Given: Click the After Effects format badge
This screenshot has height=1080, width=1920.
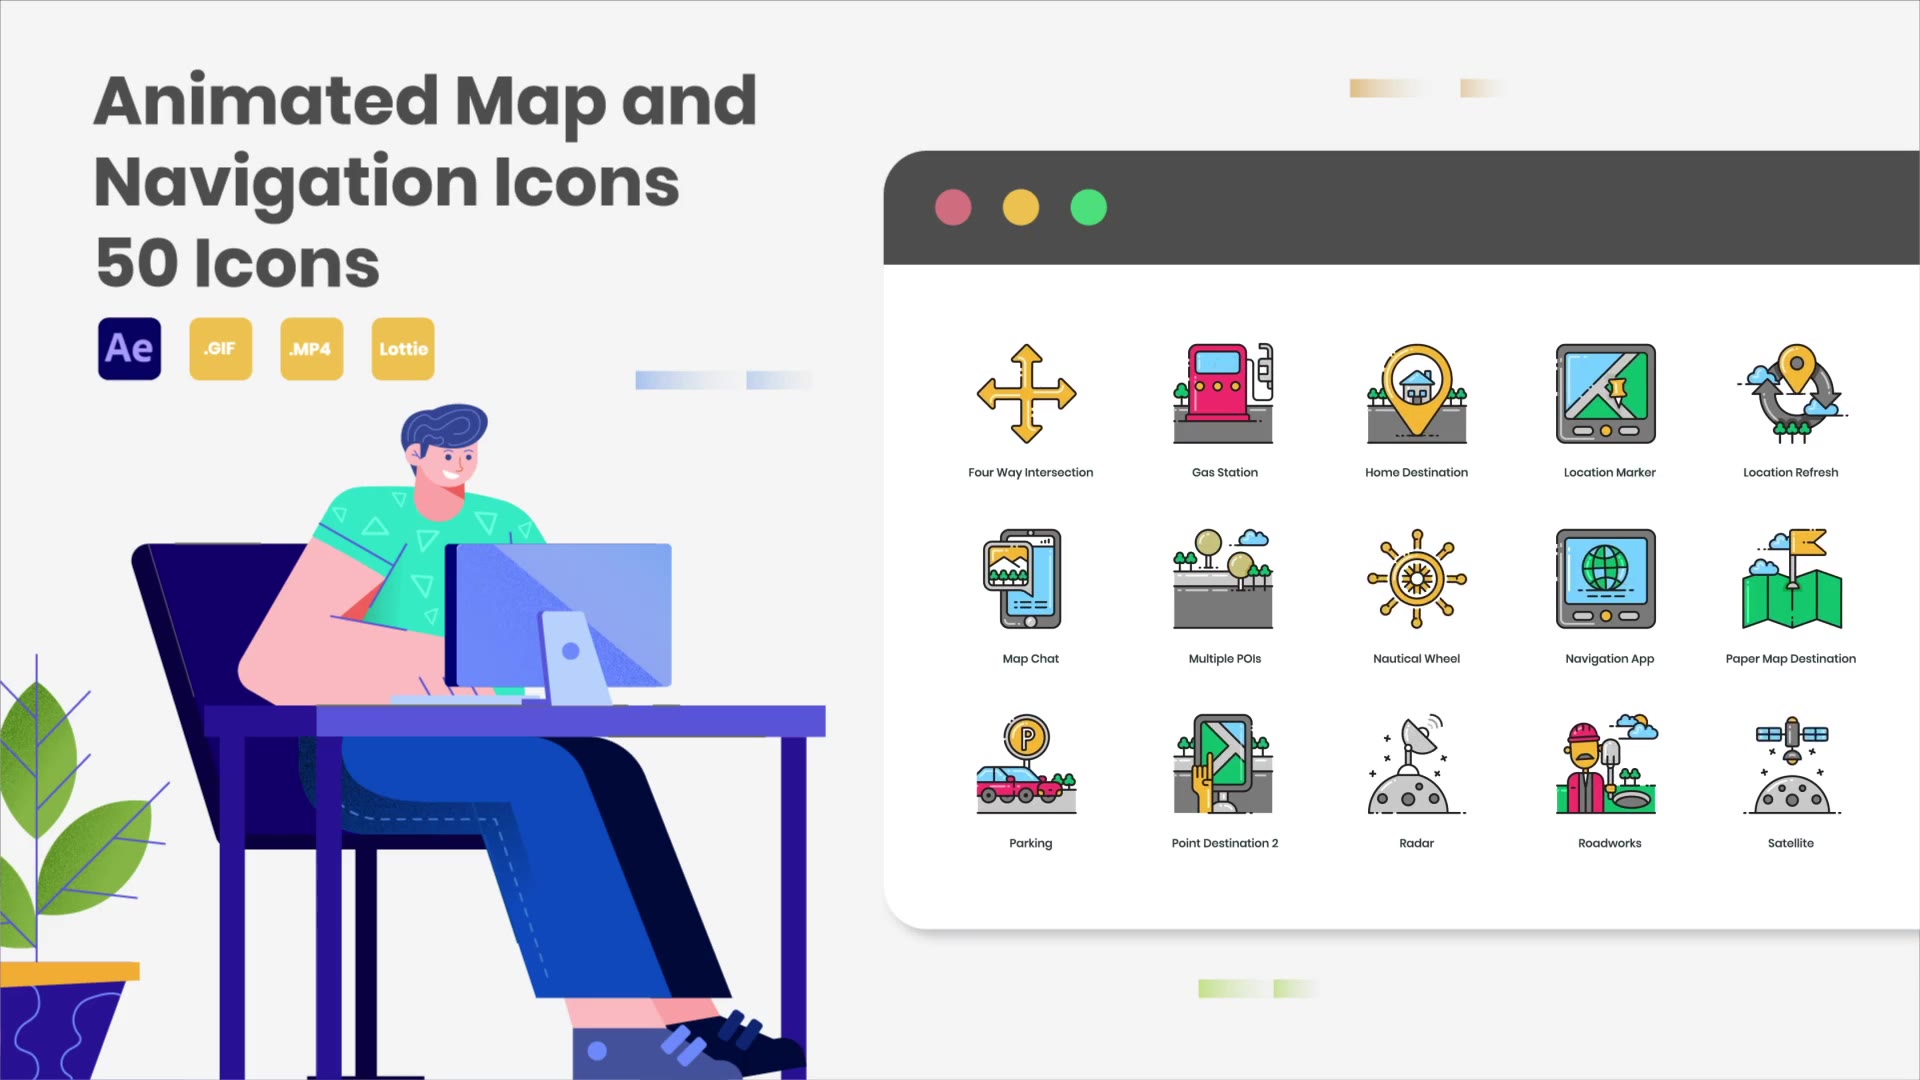Looking at the screenshot, I should tap(129, 348).
